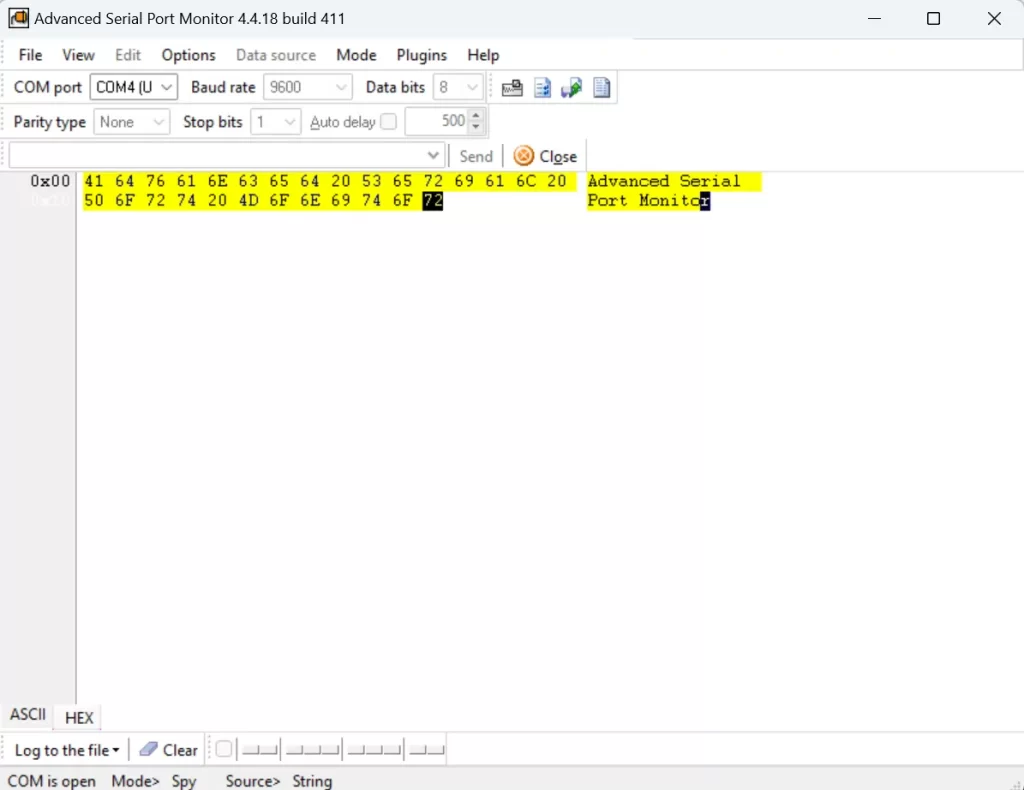Click the Auto delay 500 value field
Viewport: 1024px width, 790px height.
point(437,121)
